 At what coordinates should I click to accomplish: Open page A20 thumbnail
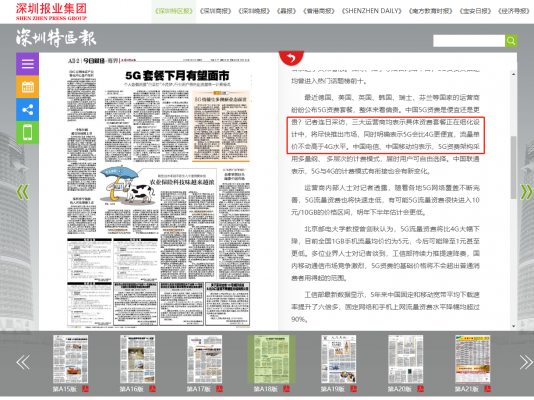406,359
